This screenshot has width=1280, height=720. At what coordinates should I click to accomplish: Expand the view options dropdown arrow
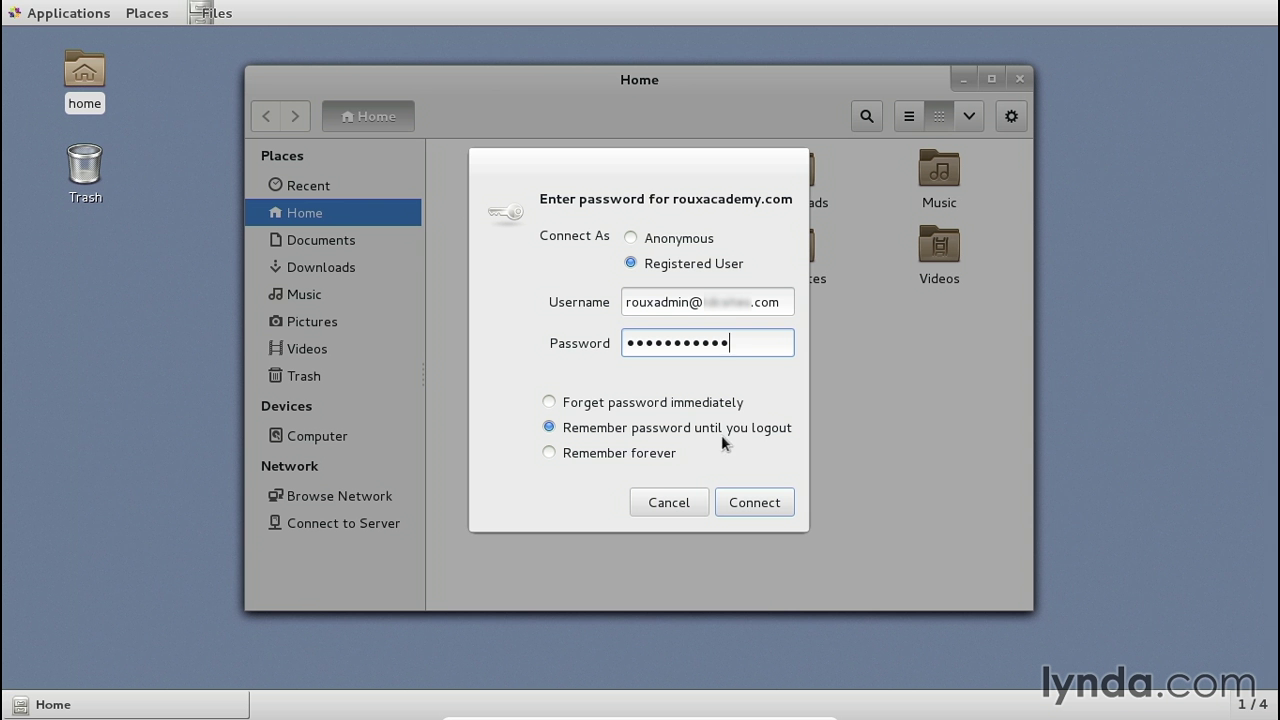pos(969,116)
